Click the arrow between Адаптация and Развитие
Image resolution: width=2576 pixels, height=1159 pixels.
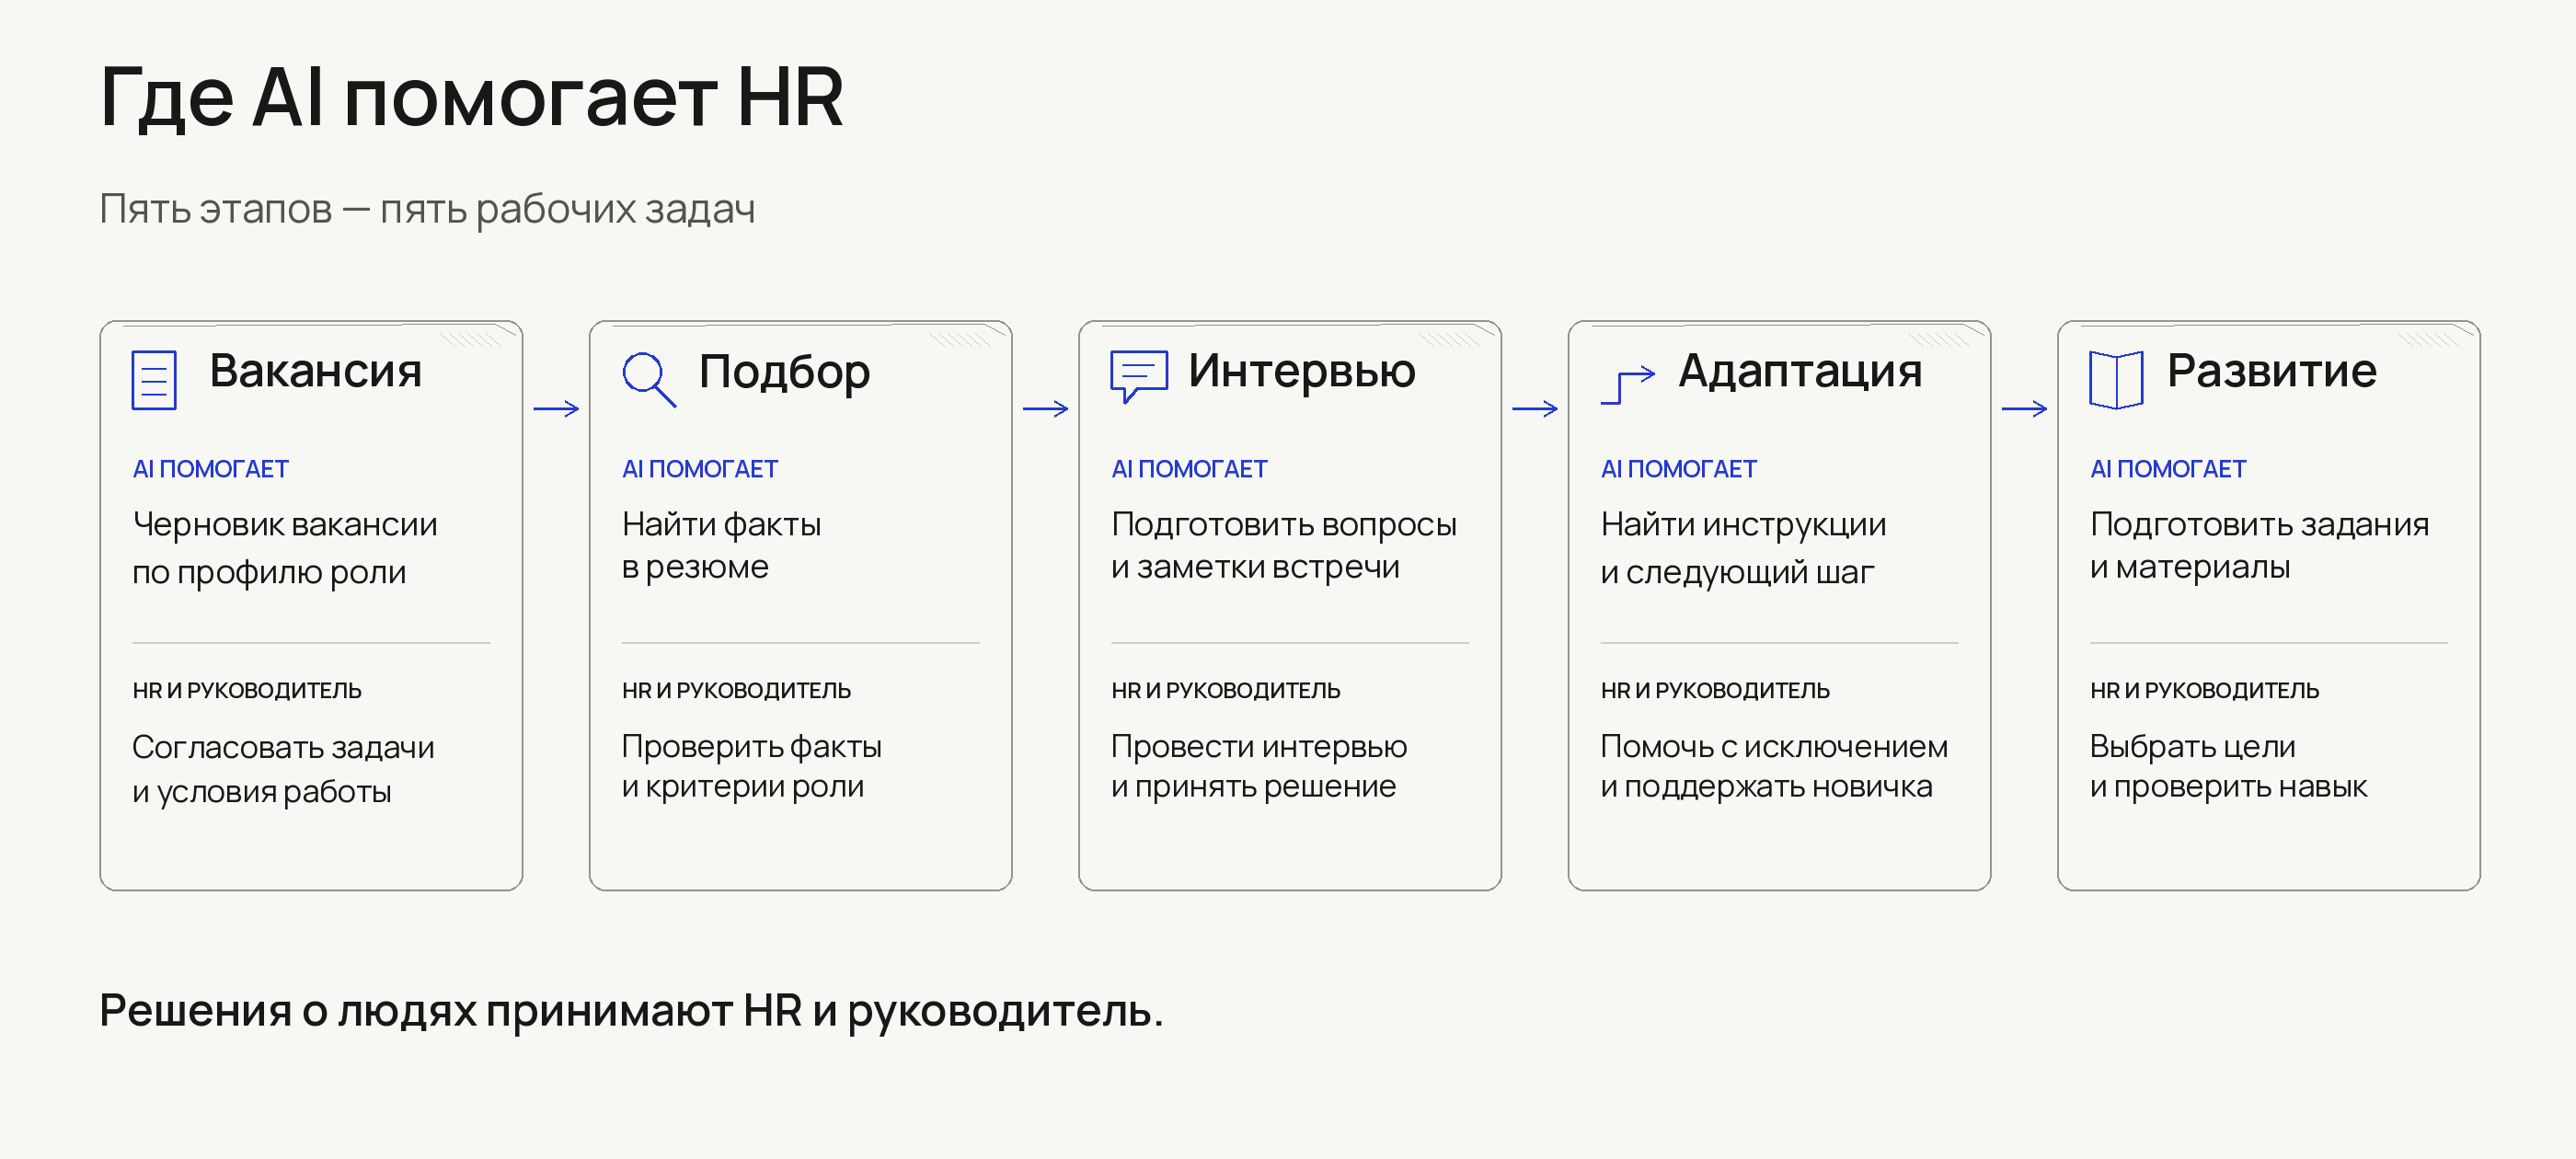point(2025,408)
